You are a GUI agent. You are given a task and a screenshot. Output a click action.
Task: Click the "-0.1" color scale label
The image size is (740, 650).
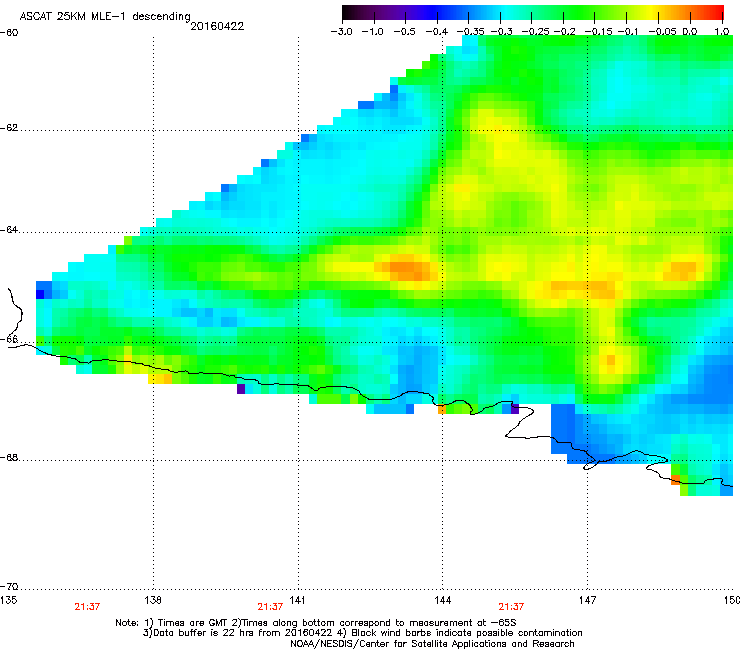628,32
